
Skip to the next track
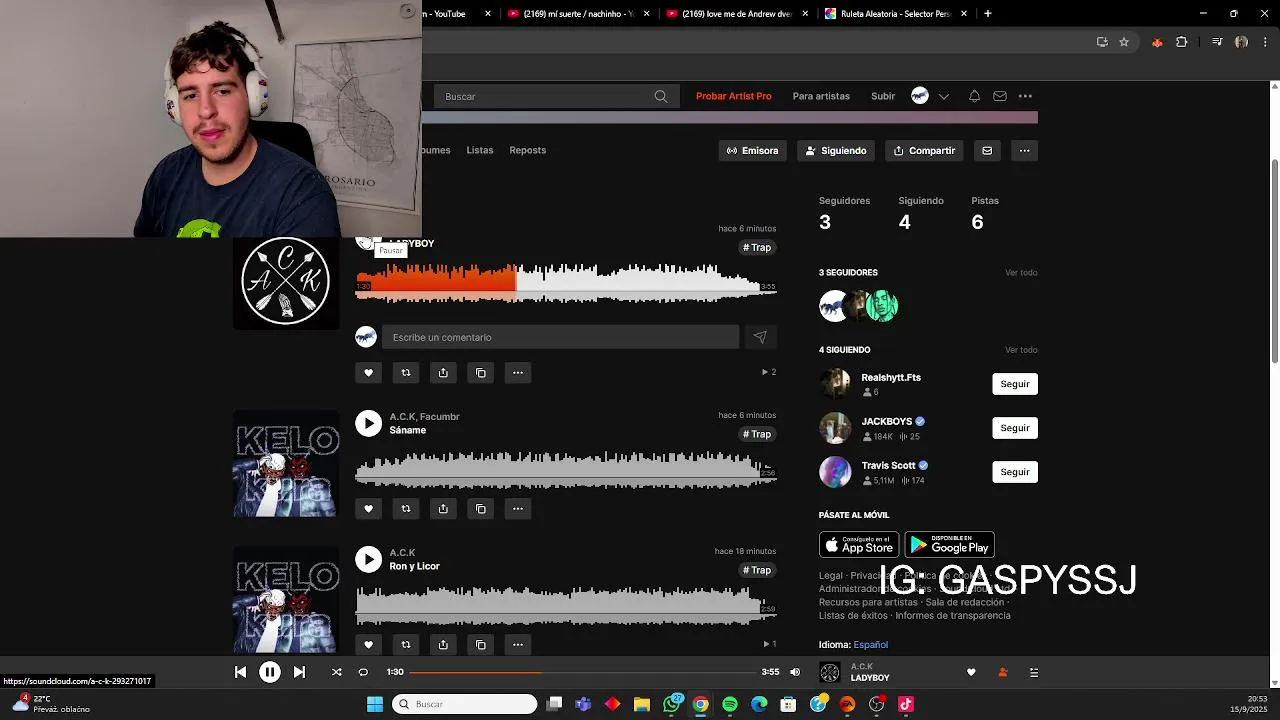point(299,672)
